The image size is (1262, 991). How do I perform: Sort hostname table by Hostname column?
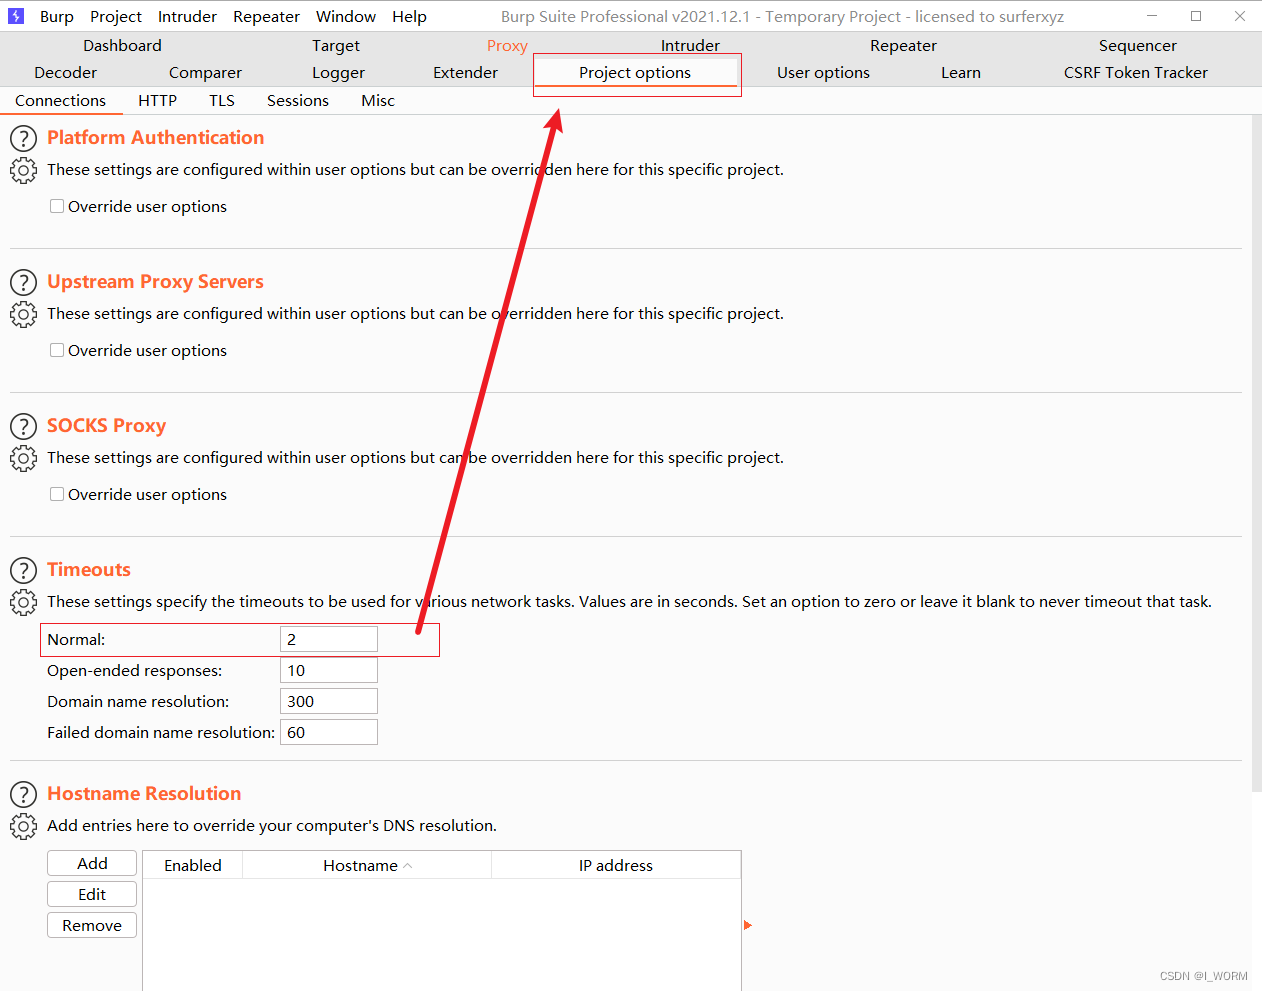367,865
